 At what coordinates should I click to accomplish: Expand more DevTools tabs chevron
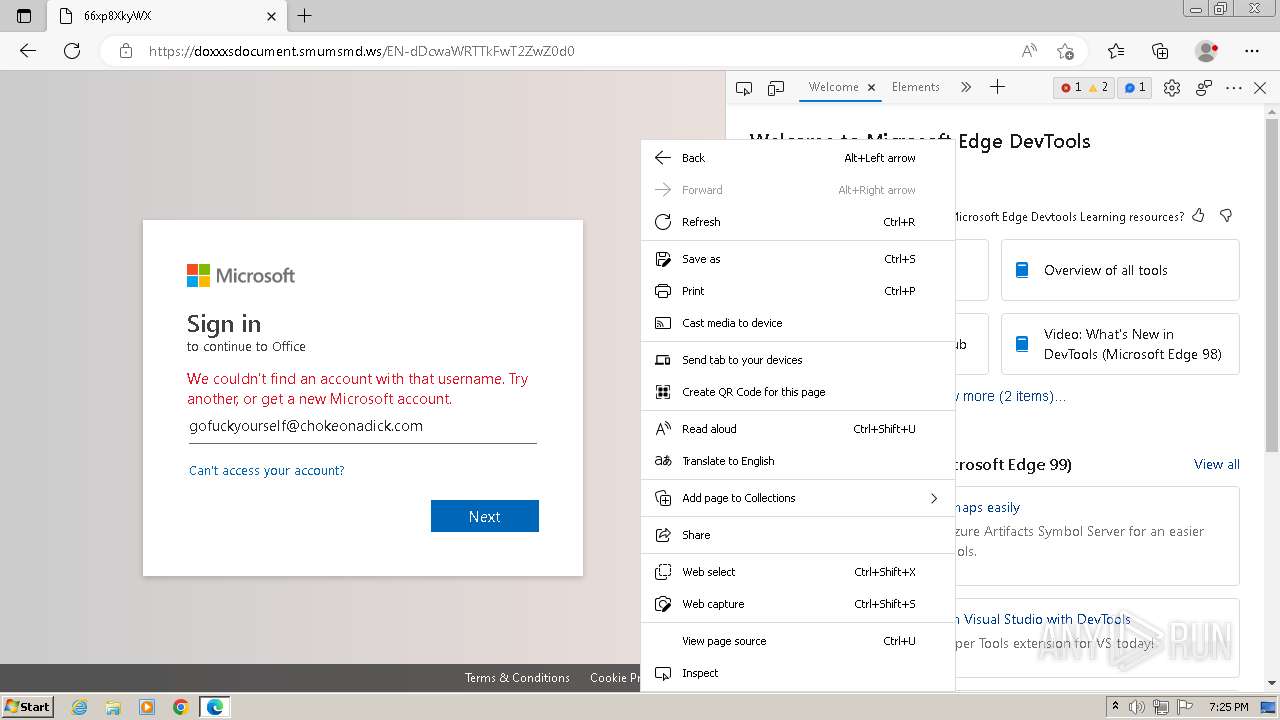(966, 88)
